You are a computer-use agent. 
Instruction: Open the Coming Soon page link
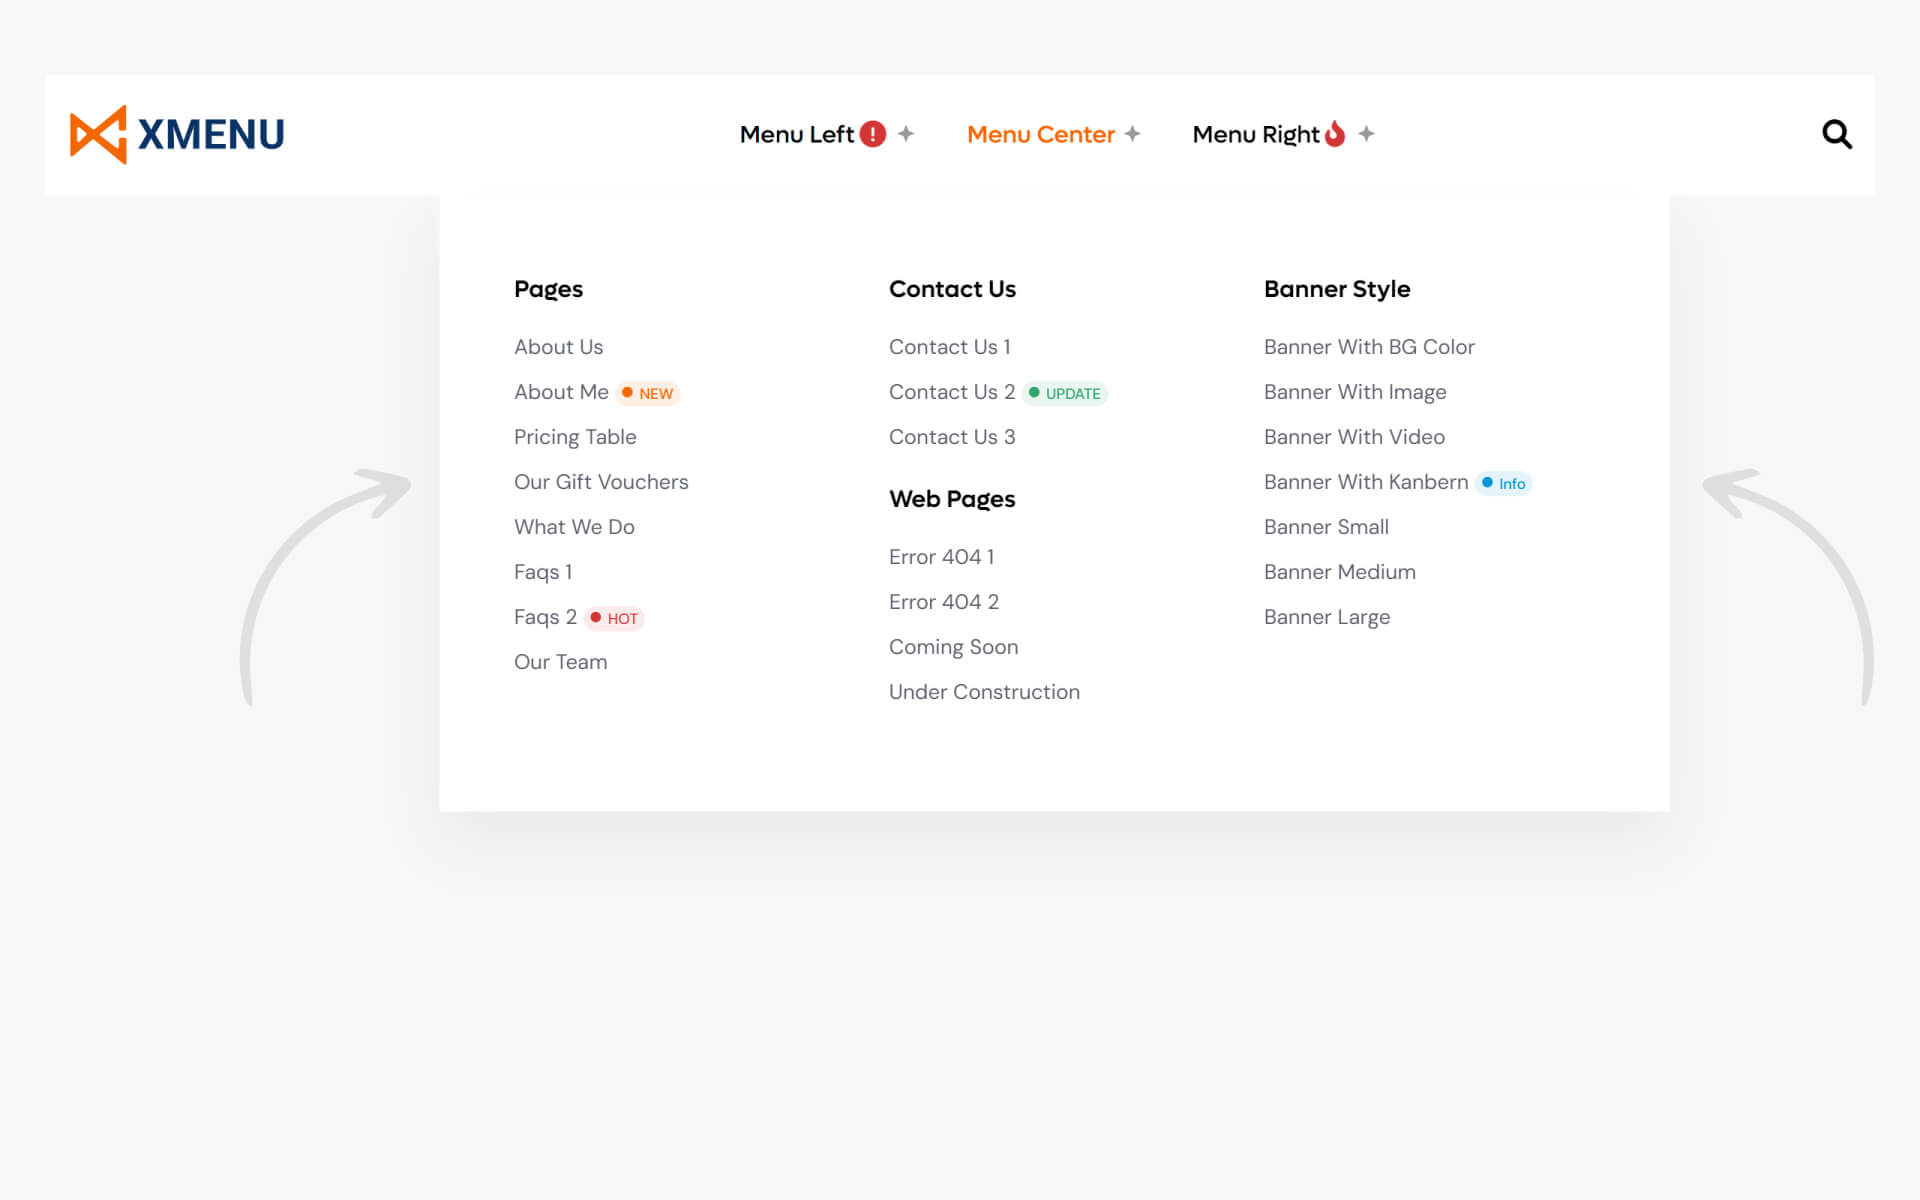(953, 647)
